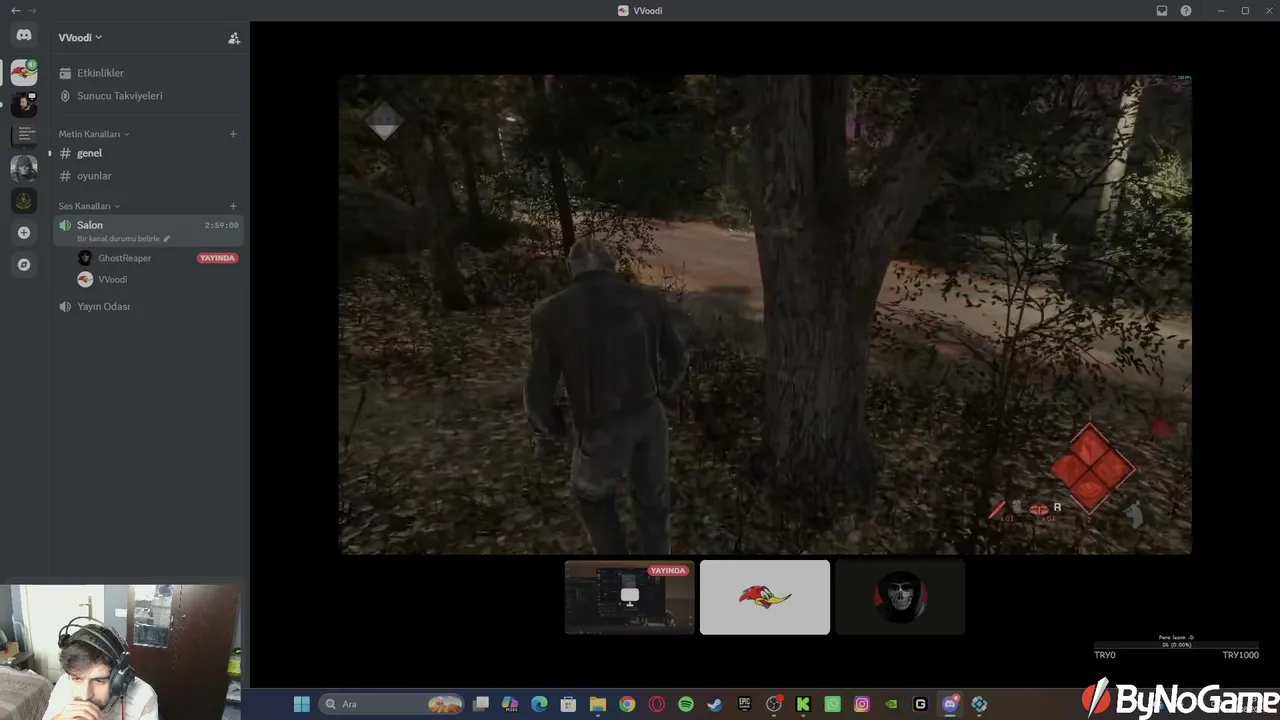The image size is (1280, 720).
Task: Focus the main game stream view
Action: tap(765, 314)
